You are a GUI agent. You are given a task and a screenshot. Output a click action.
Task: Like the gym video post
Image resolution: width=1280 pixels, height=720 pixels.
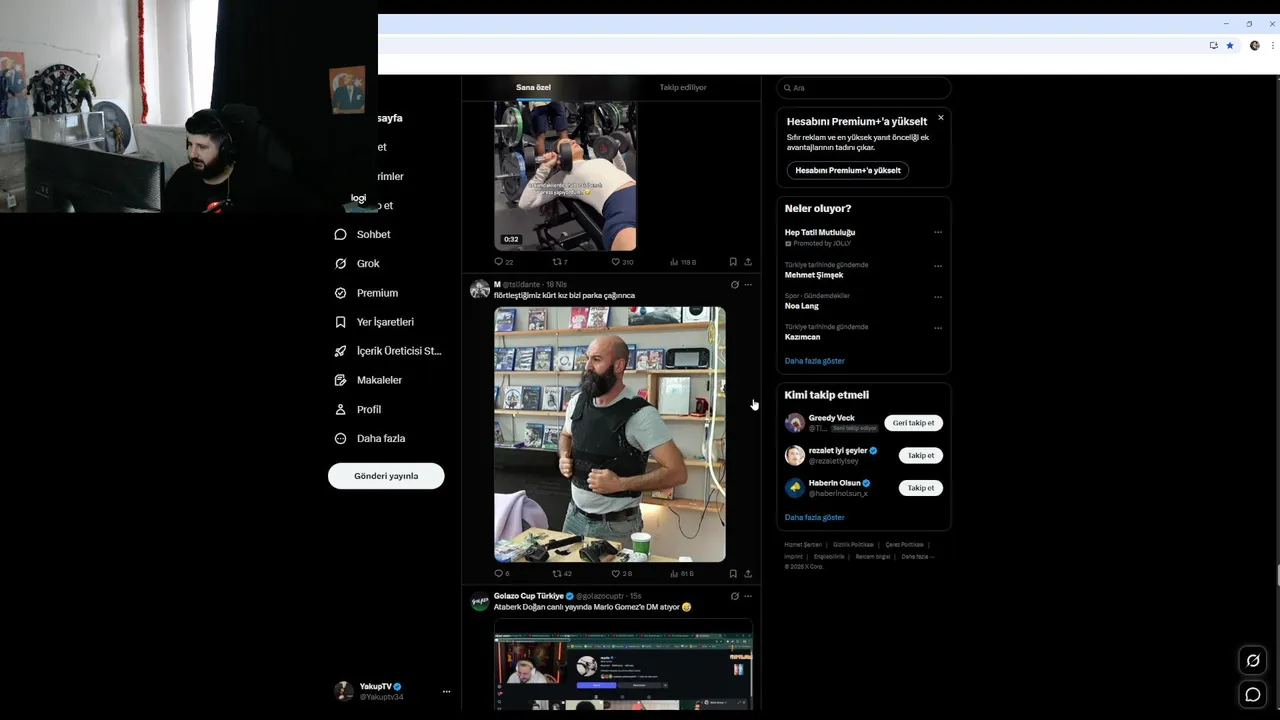pyautogui.click(x=621, y=262)
